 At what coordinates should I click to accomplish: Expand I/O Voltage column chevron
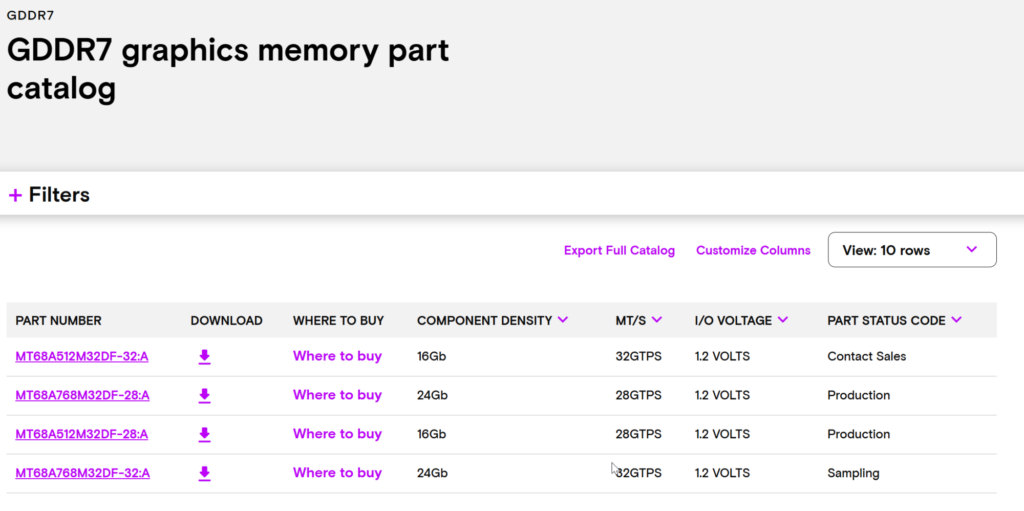[x=782, y=320]
